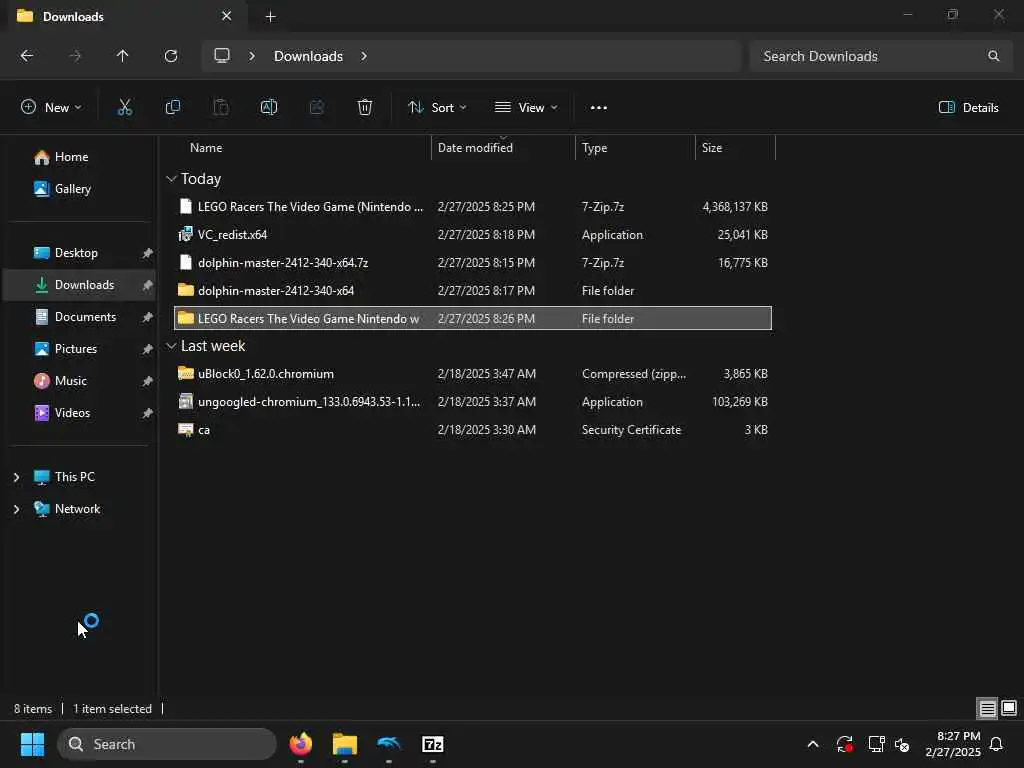The image size is (1024, 768).
Task: Click the This PC monitor icon in address bar
Action: click(x=222, y=56)
